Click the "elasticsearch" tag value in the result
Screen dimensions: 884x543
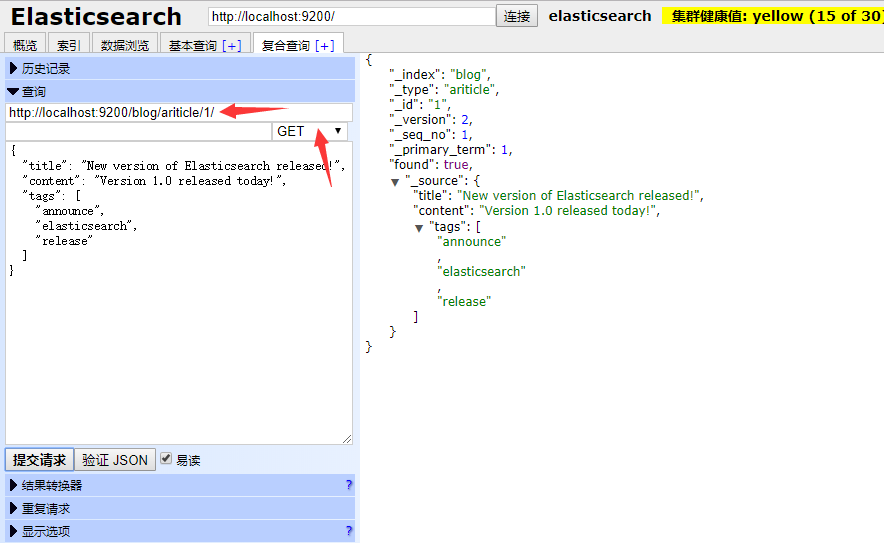click(481, 271)
